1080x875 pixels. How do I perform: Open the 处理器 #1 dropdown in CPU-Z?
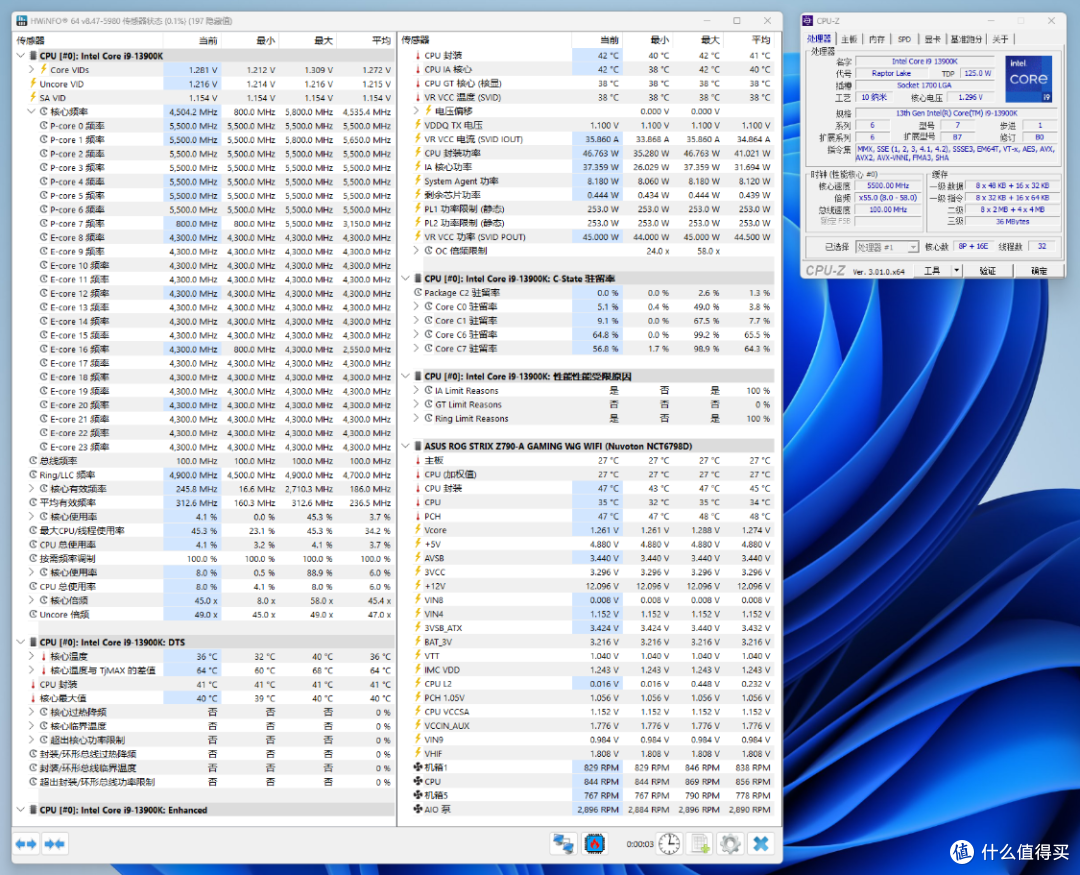887,247
